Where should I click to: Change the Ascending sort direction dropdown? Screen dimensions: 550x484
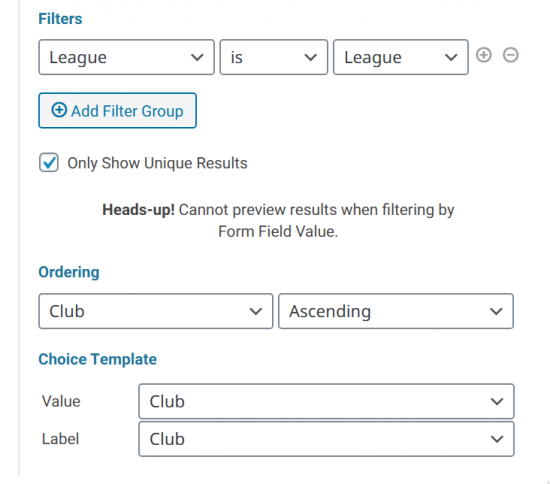(396, 311)
